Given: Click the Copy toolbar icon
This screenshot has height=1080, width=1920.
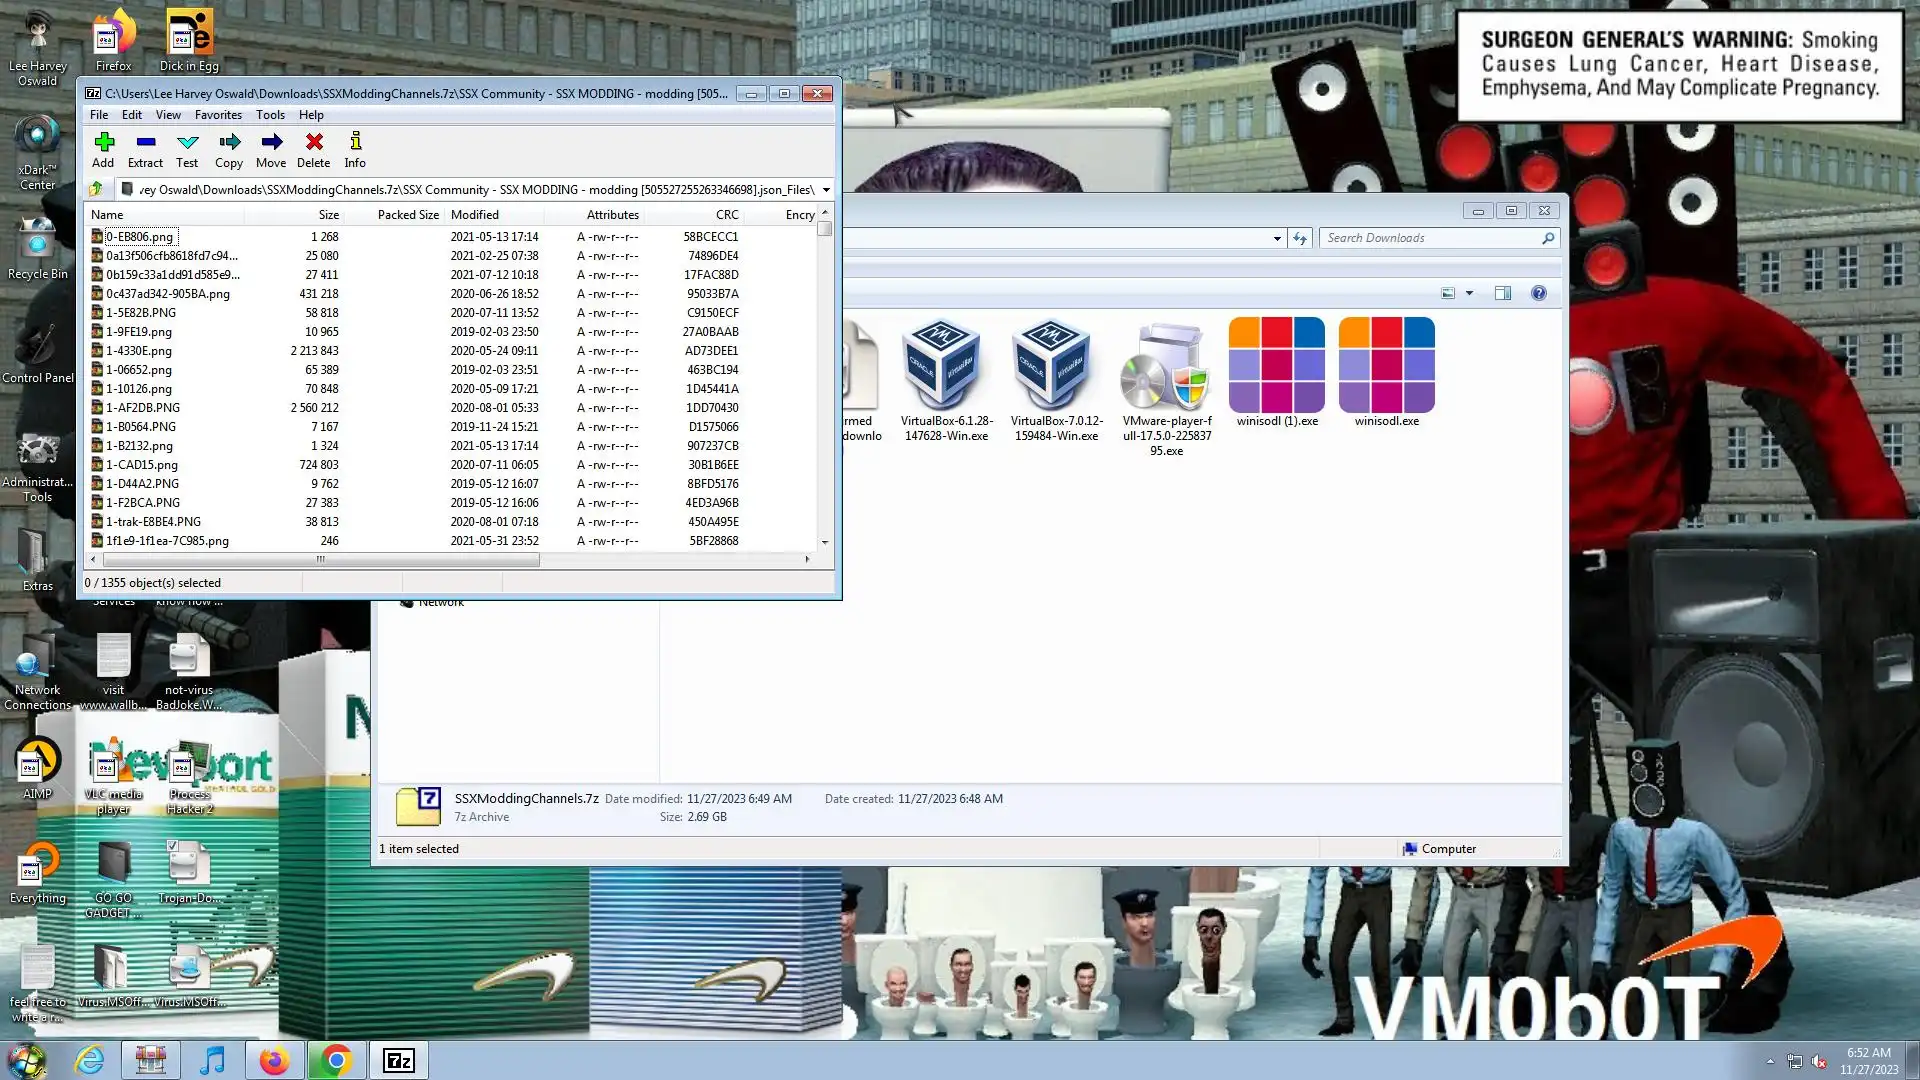Looking at the screenshot, I should click(x=229, y=149).
